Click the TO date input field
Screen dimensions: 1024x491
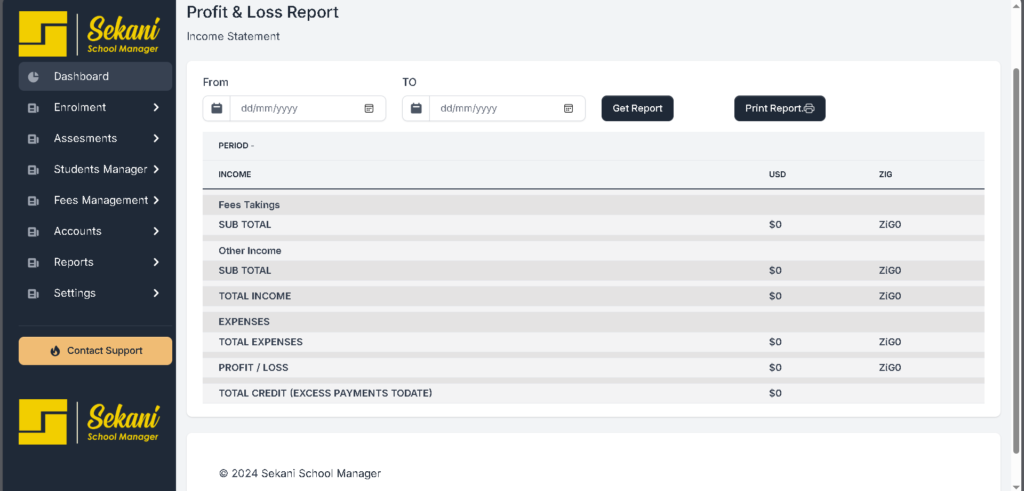point(507,108)
